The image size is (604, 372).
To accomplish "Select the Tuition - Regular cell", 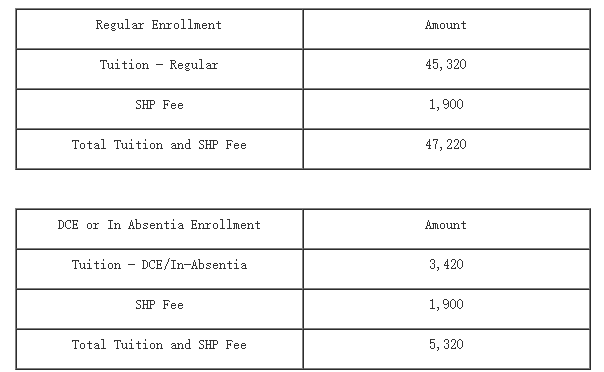I will tap(159, 69).
